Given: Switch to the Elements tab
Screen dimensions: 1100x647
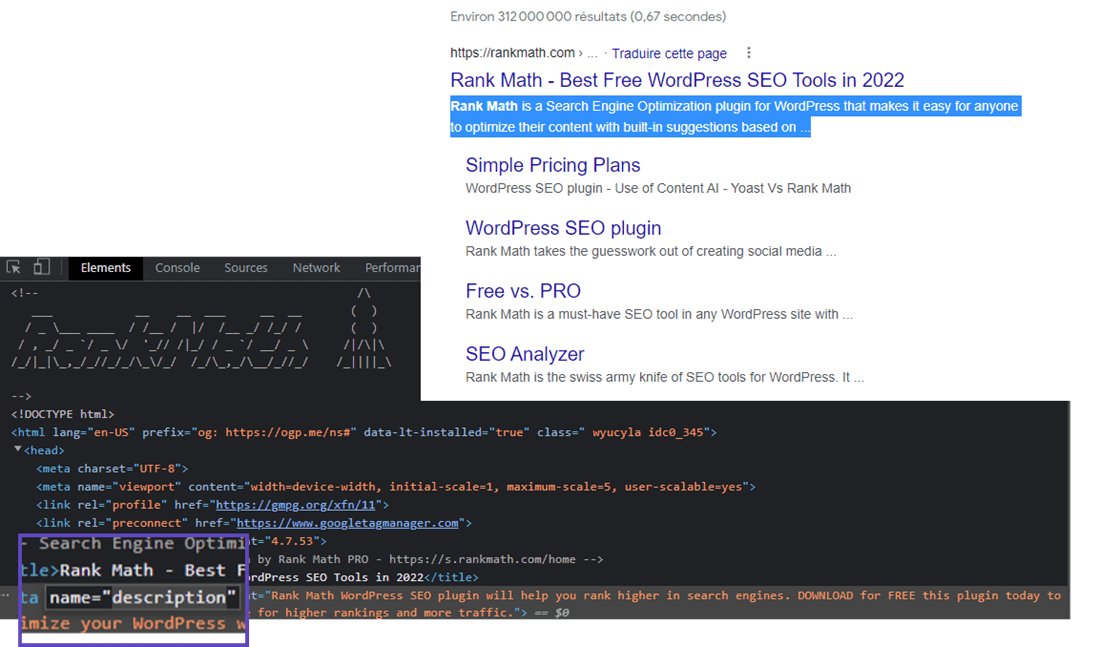Looking at the screenshot, I should pos(106,268).
